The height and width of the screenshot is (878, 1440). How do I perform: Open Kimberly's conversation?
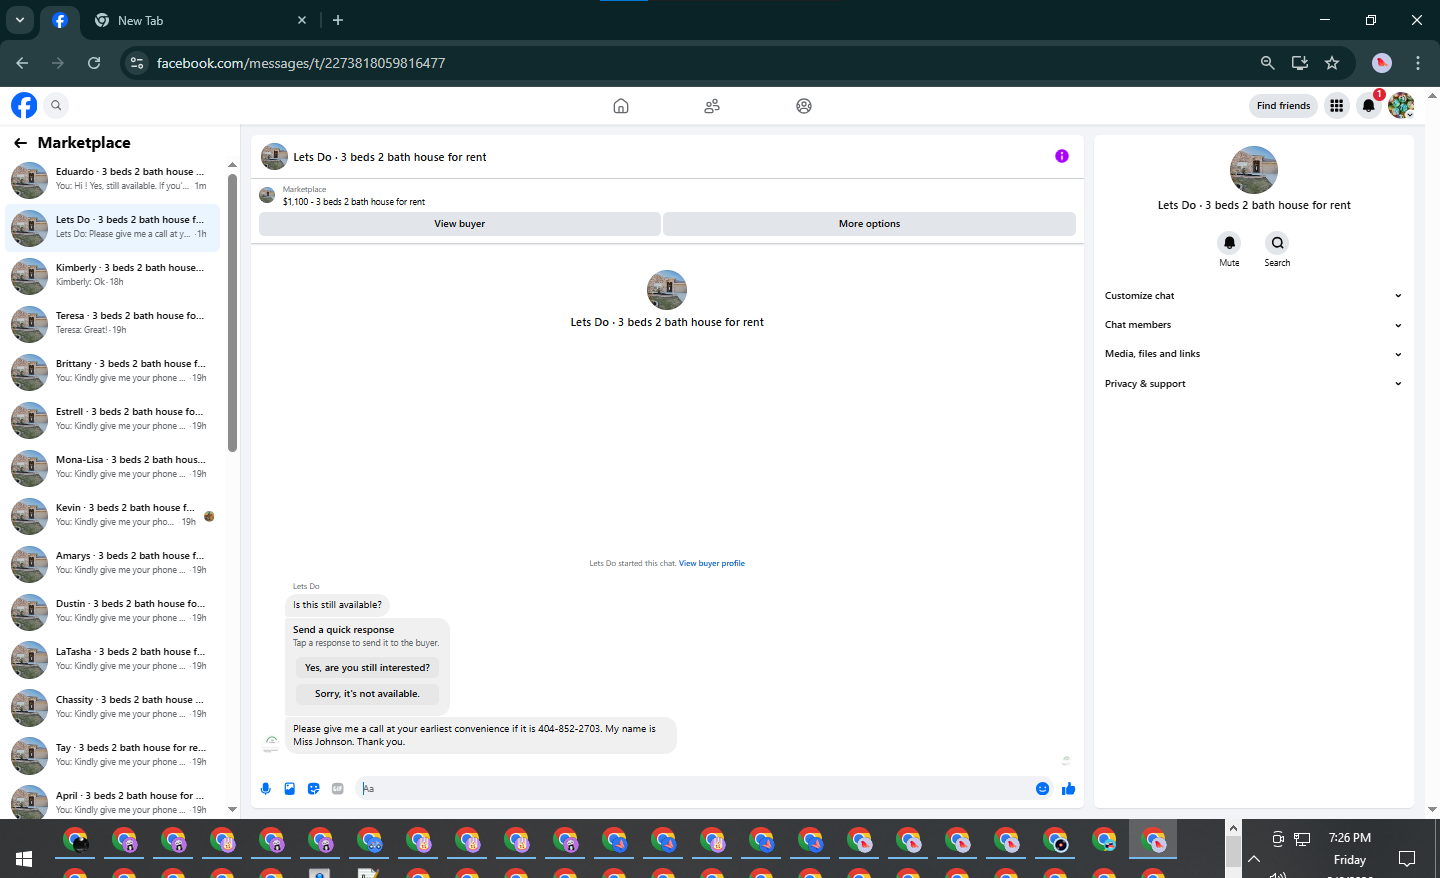(112, 275)
